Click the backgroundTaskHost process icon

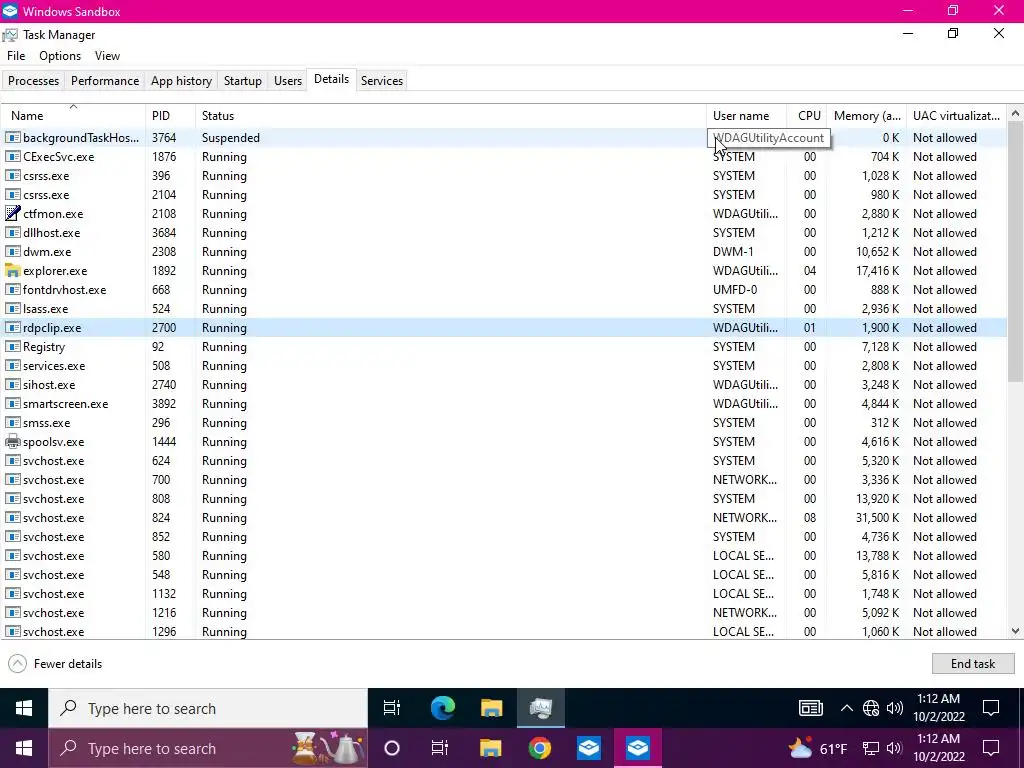(x=12, y=138)
